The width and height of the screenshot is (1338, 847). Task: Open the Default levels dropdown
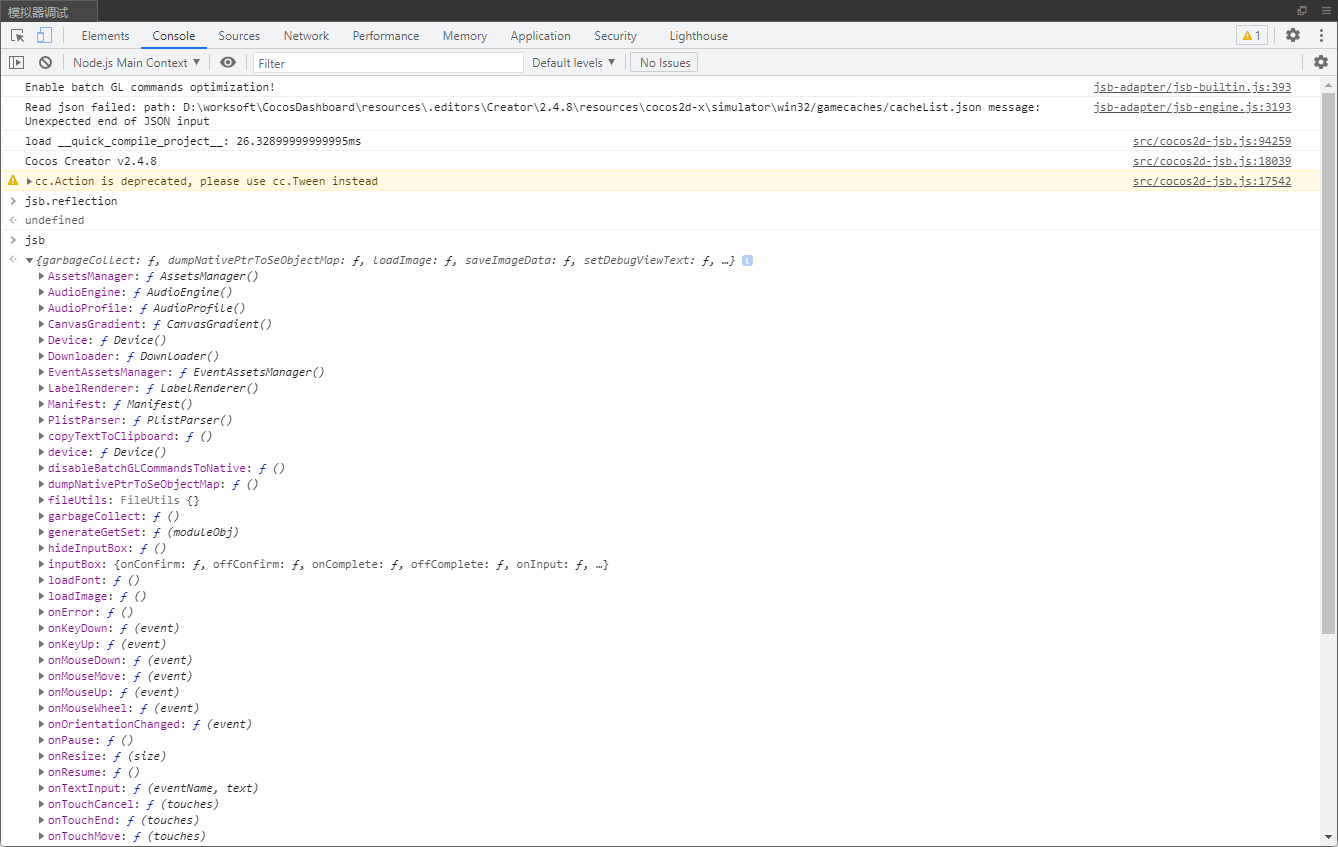(x=573, y=62)
